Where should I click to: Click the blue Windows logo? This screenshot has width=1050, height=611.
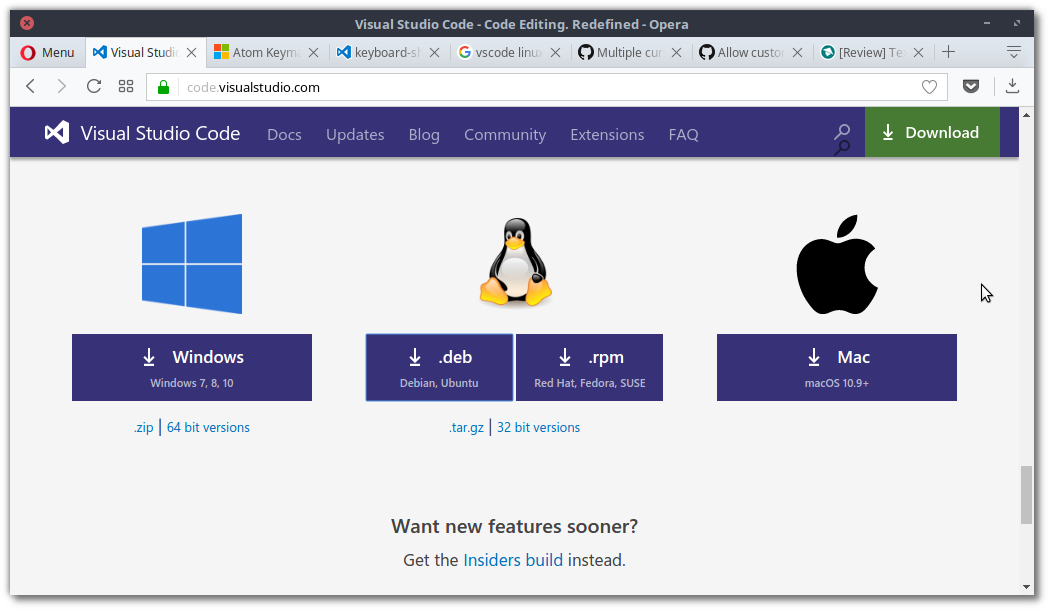(191, 263)
